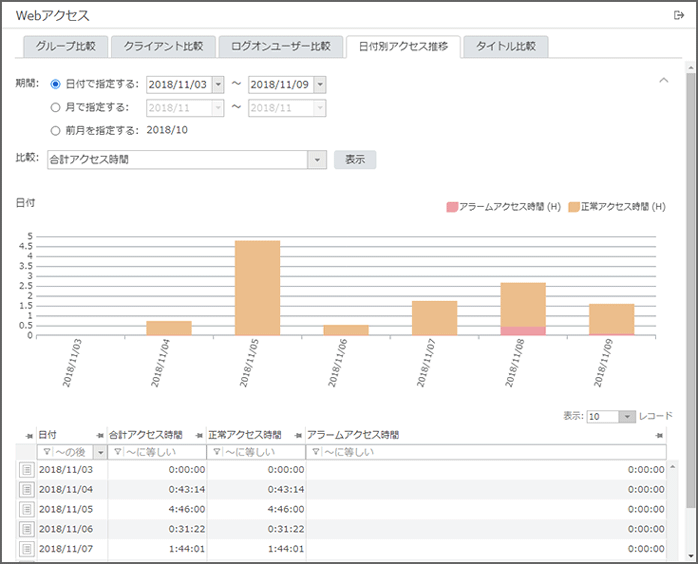
Task: Open the start date 2018/11/03 dropdown
Action: click(219, 84)
